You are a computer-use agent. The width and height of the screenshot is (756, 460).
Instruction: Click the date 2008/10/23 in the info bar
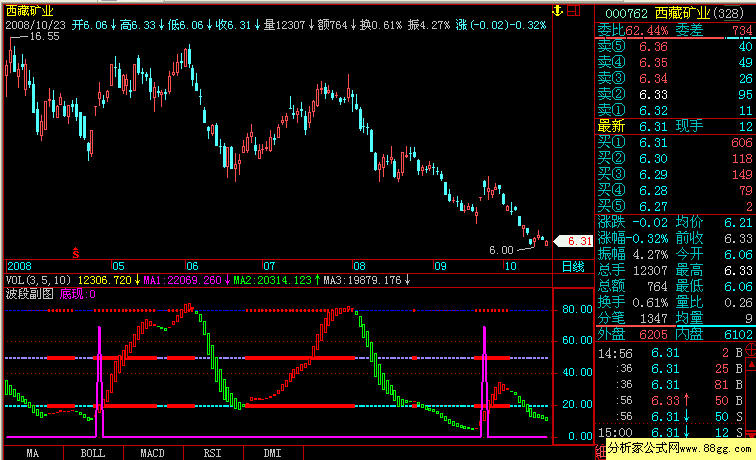pyautogui.click(x=35, y=25)
